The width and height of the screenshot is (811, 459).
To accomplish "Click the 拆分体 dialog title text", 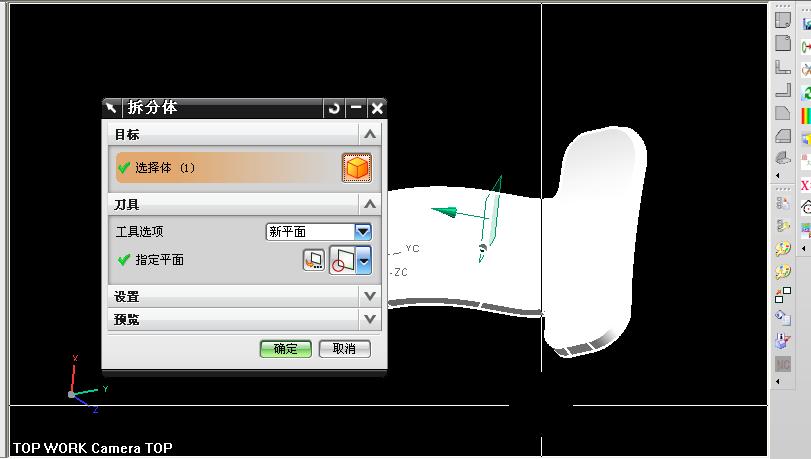I will click(152, 108).
